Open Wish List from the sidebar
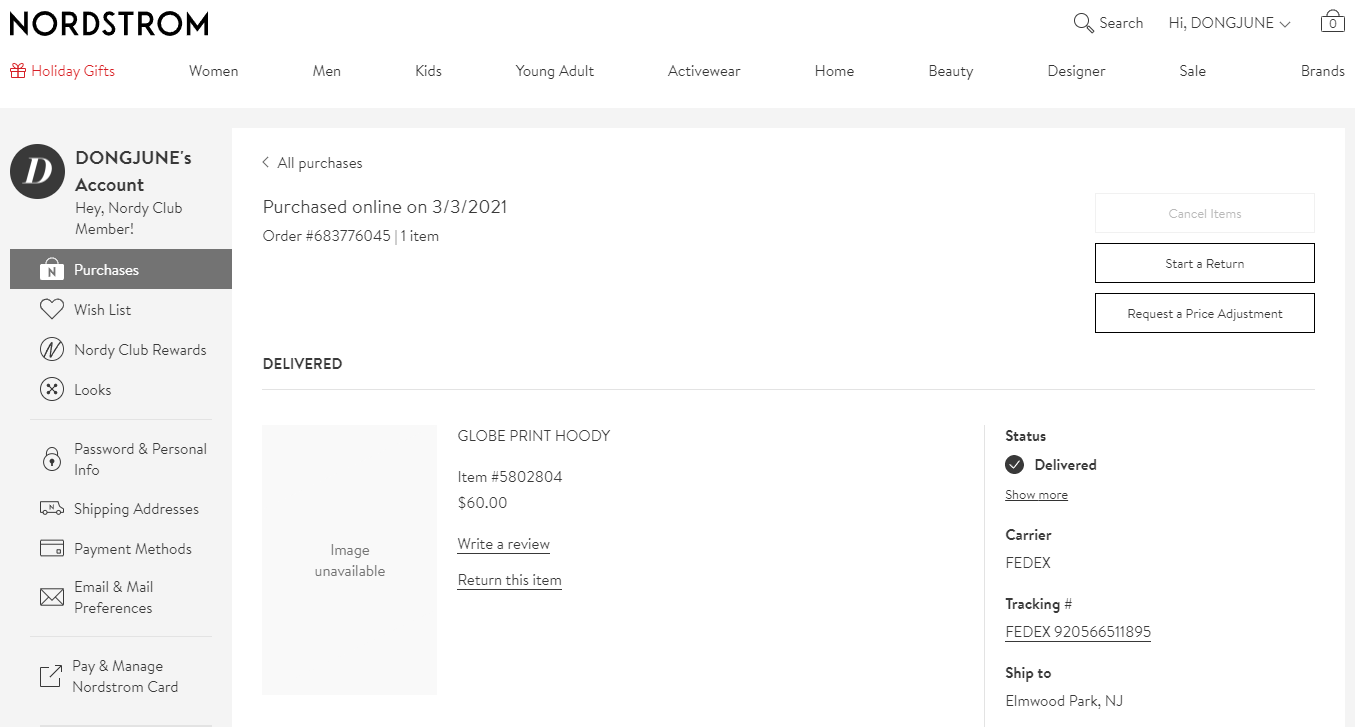Viewport: 1355px width, 727px height. click(102, 310)
